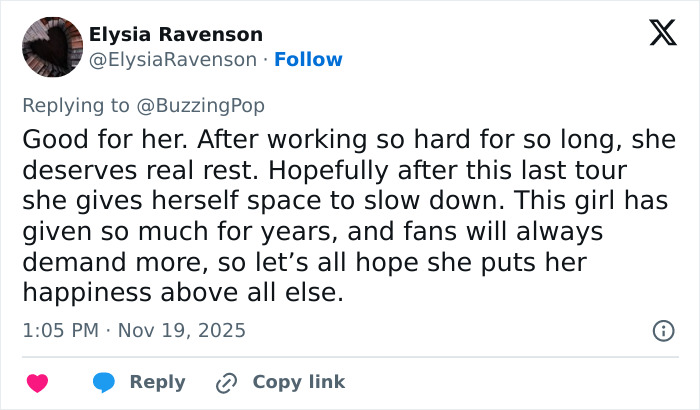Like the tweet with the heart icon

tap(37, 382)
